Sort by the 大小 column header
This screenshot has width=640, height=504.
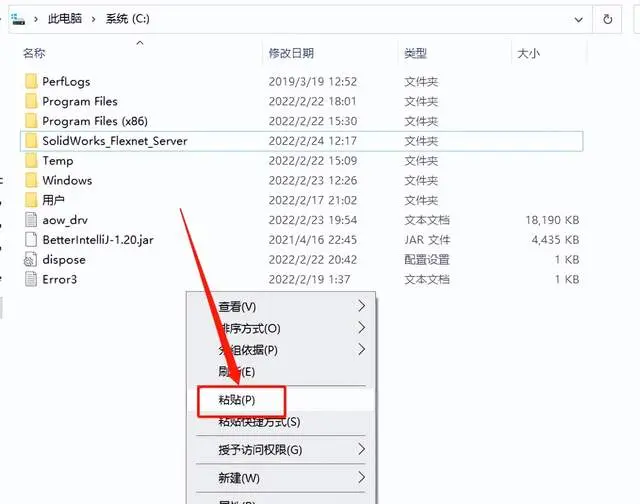tap(528, 53)
